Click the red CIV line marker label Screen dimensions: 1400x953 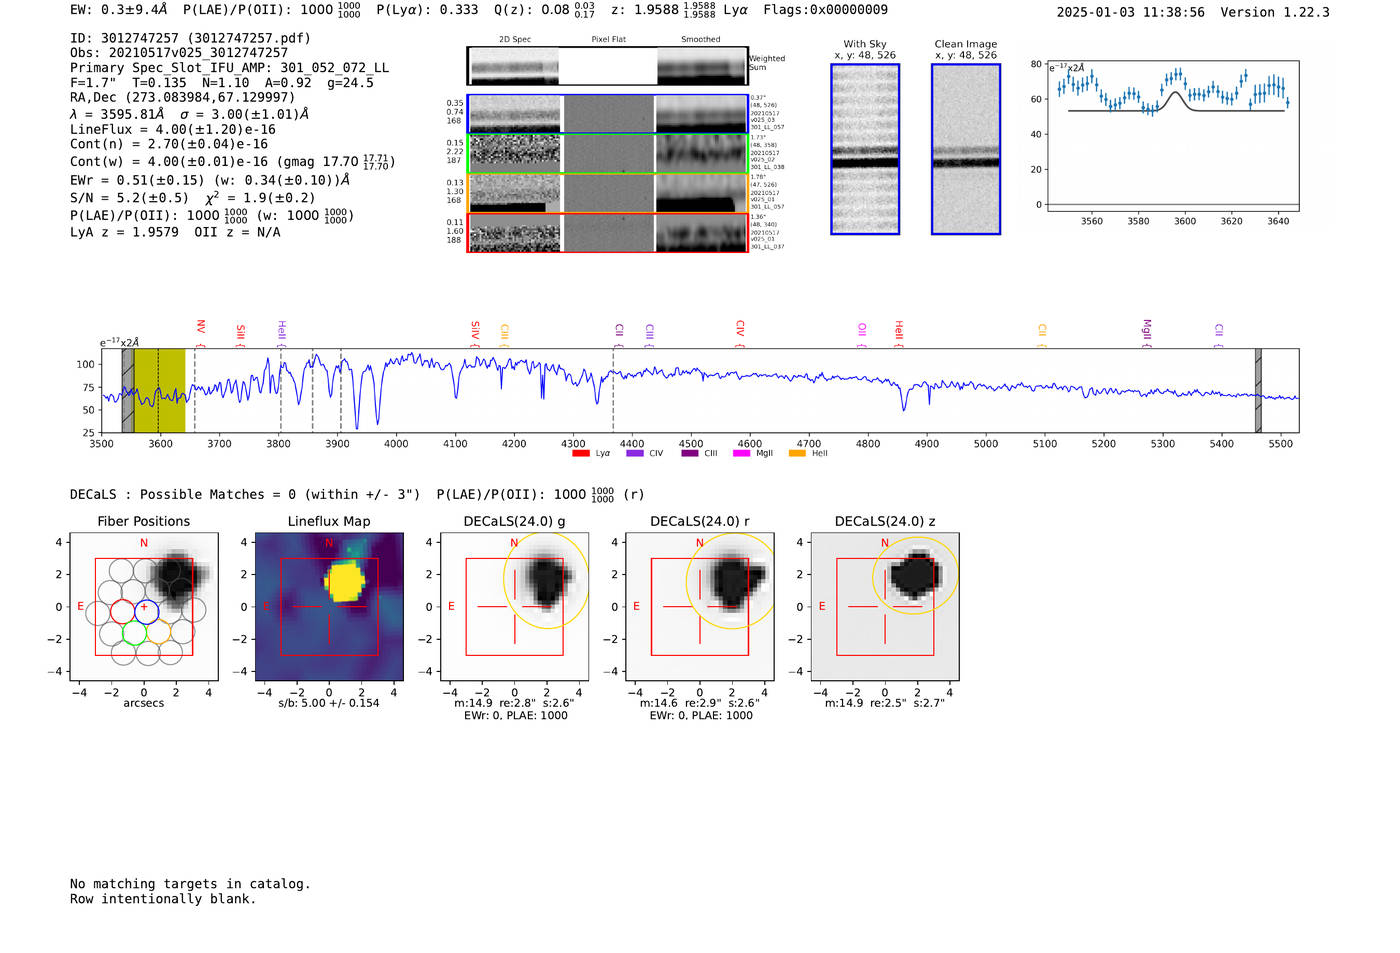click(x=740, y=329)
